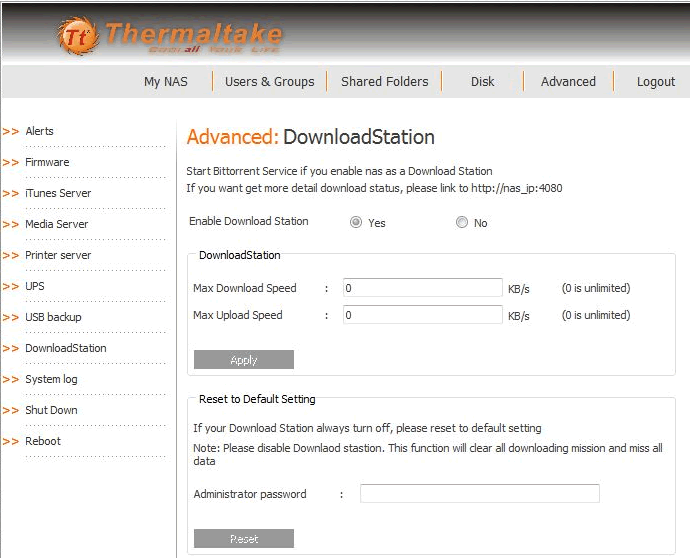Click the arrows icon beside Shut Down
The image size is (690, 558).
pos(11,411)
